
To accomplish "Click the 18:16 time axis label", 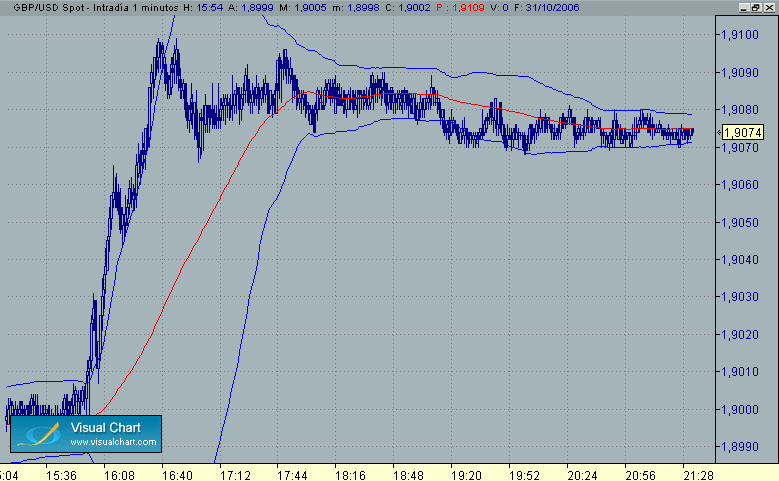I will click(350, 476).
